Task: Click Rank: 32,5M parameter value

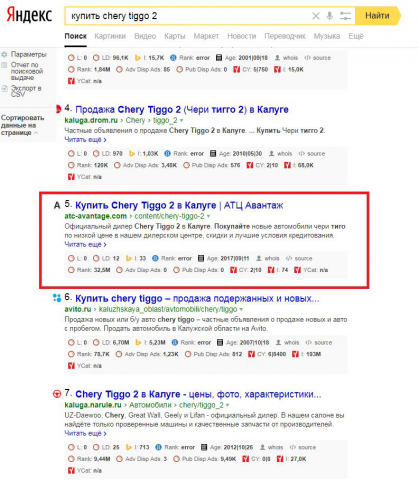Action: [x=102, y=270]
